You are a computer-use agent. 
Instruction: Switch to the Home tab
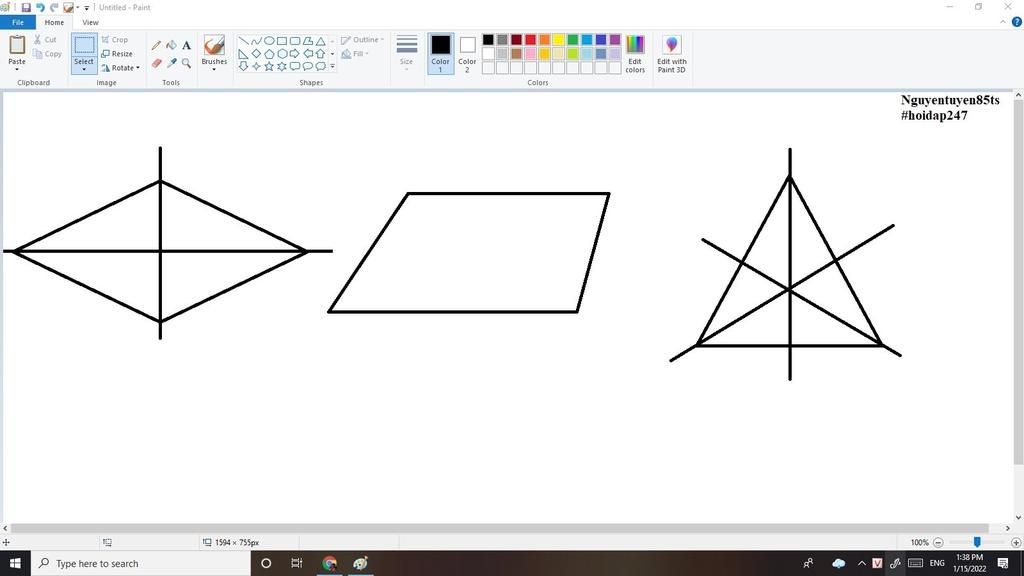54,22
